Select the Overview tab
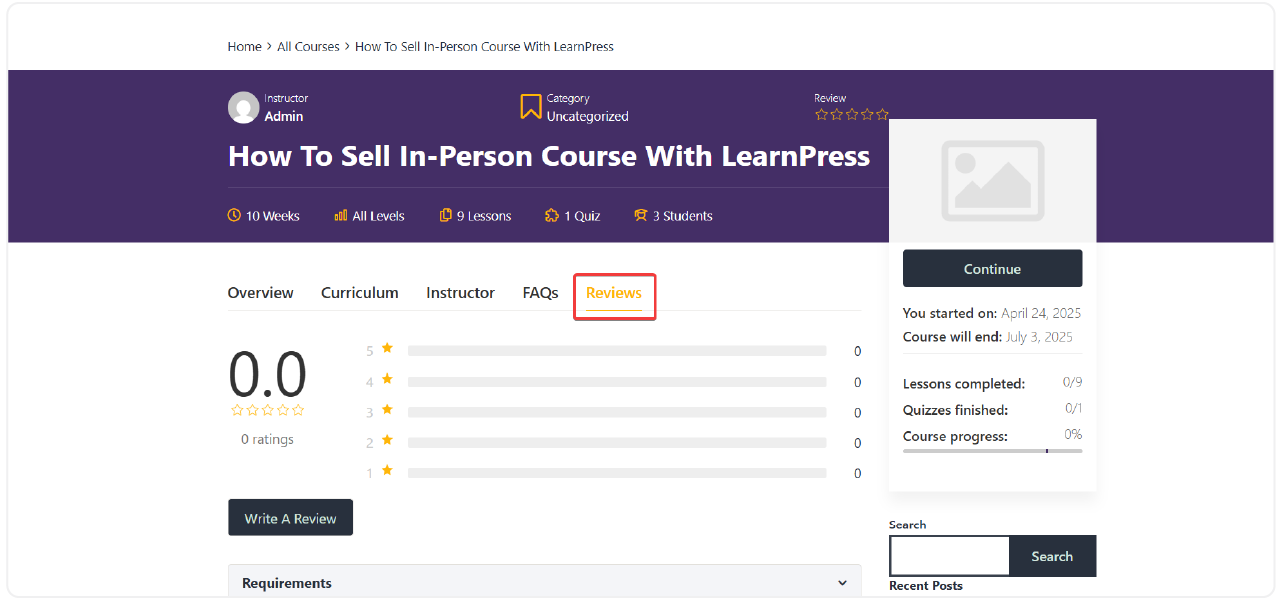The image size is (1281, 600). click(x=260, y=292)
